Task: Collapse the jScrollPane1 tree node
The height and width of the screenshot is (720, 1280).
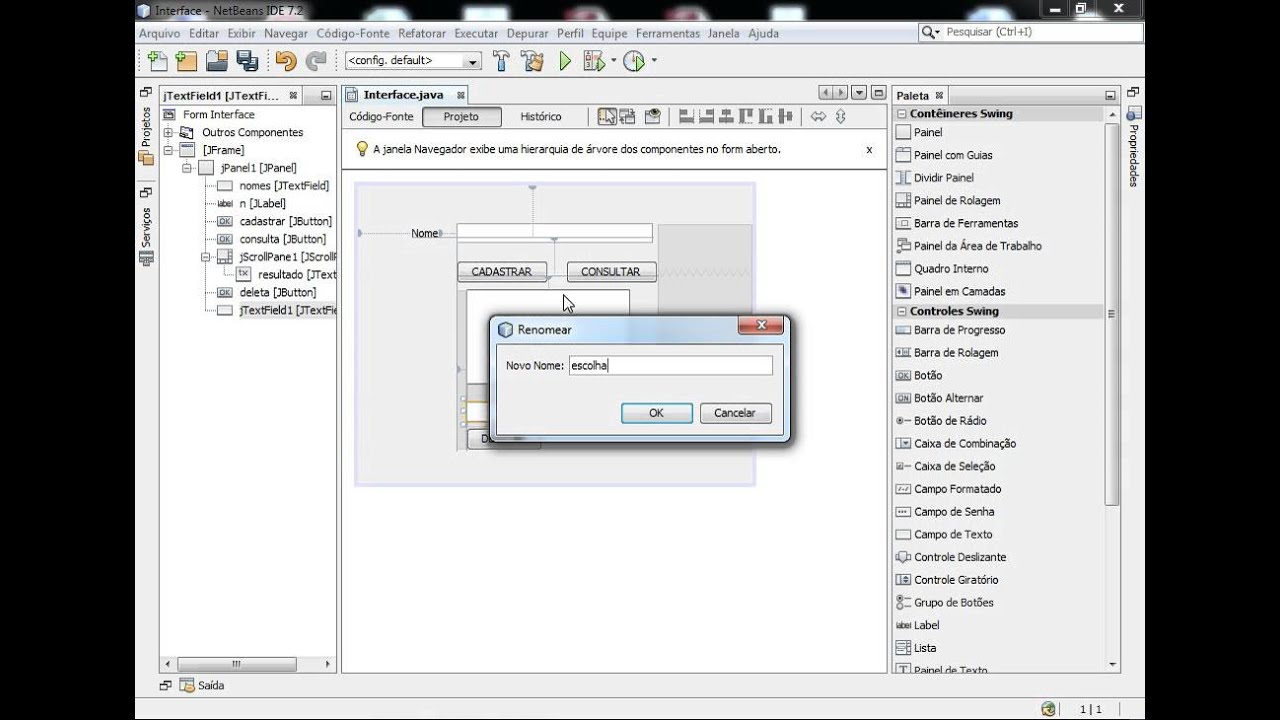Action: click(x=205, y=257)
